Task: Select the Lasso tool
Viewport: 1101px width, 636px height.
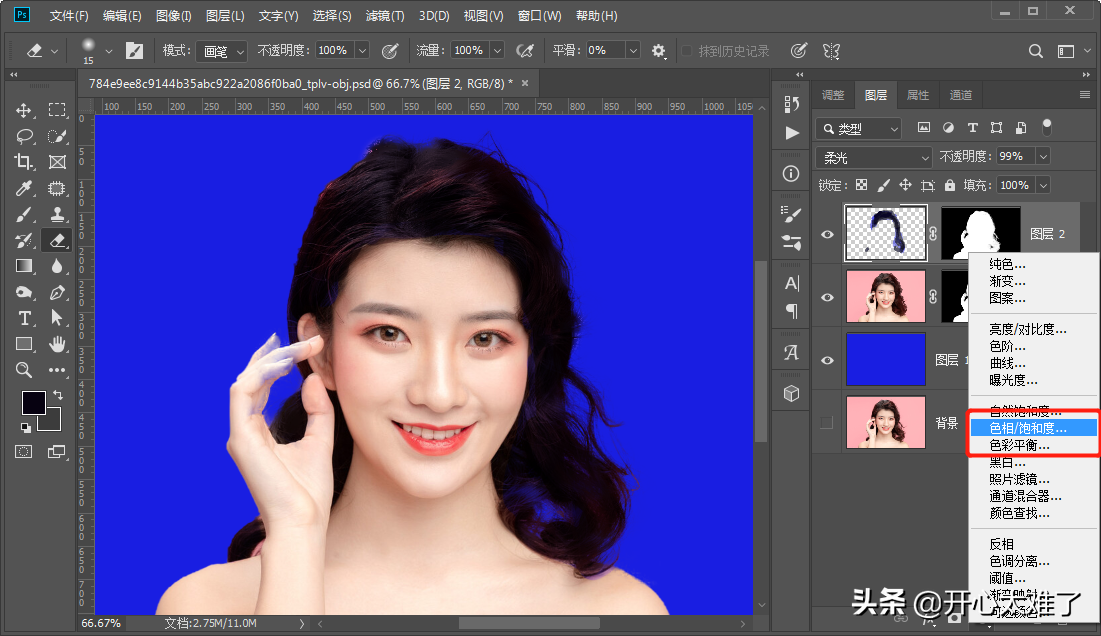Action: tap(24, 136)
